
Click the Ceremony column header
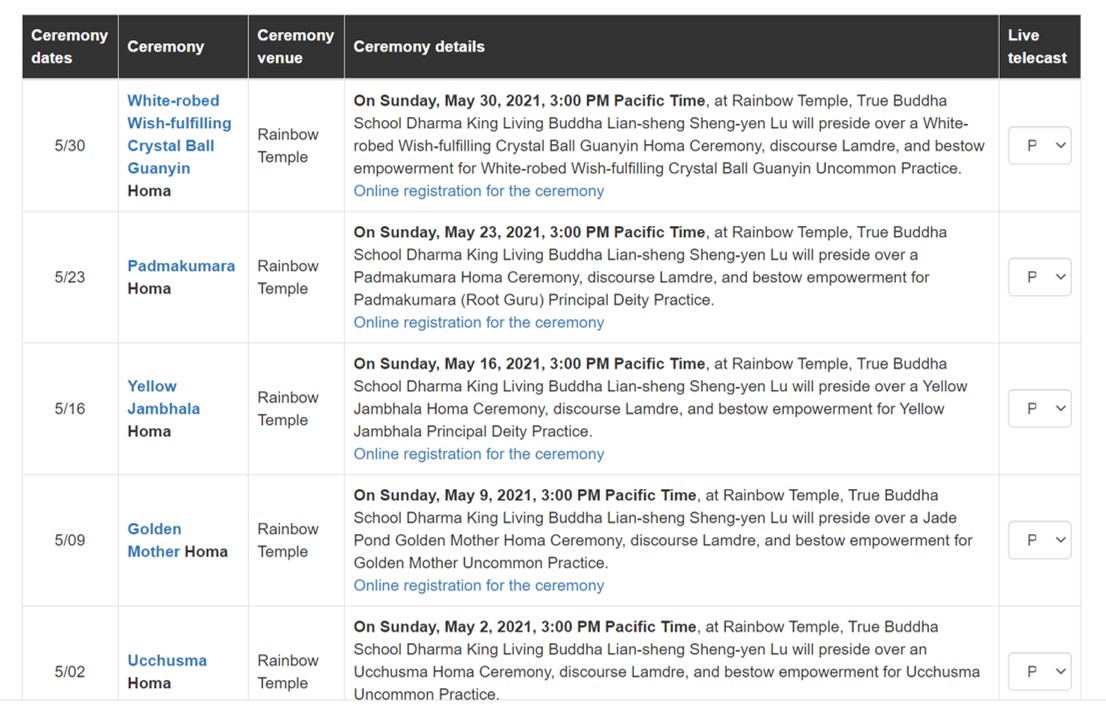pyautogui.click(x=165, y=46)
